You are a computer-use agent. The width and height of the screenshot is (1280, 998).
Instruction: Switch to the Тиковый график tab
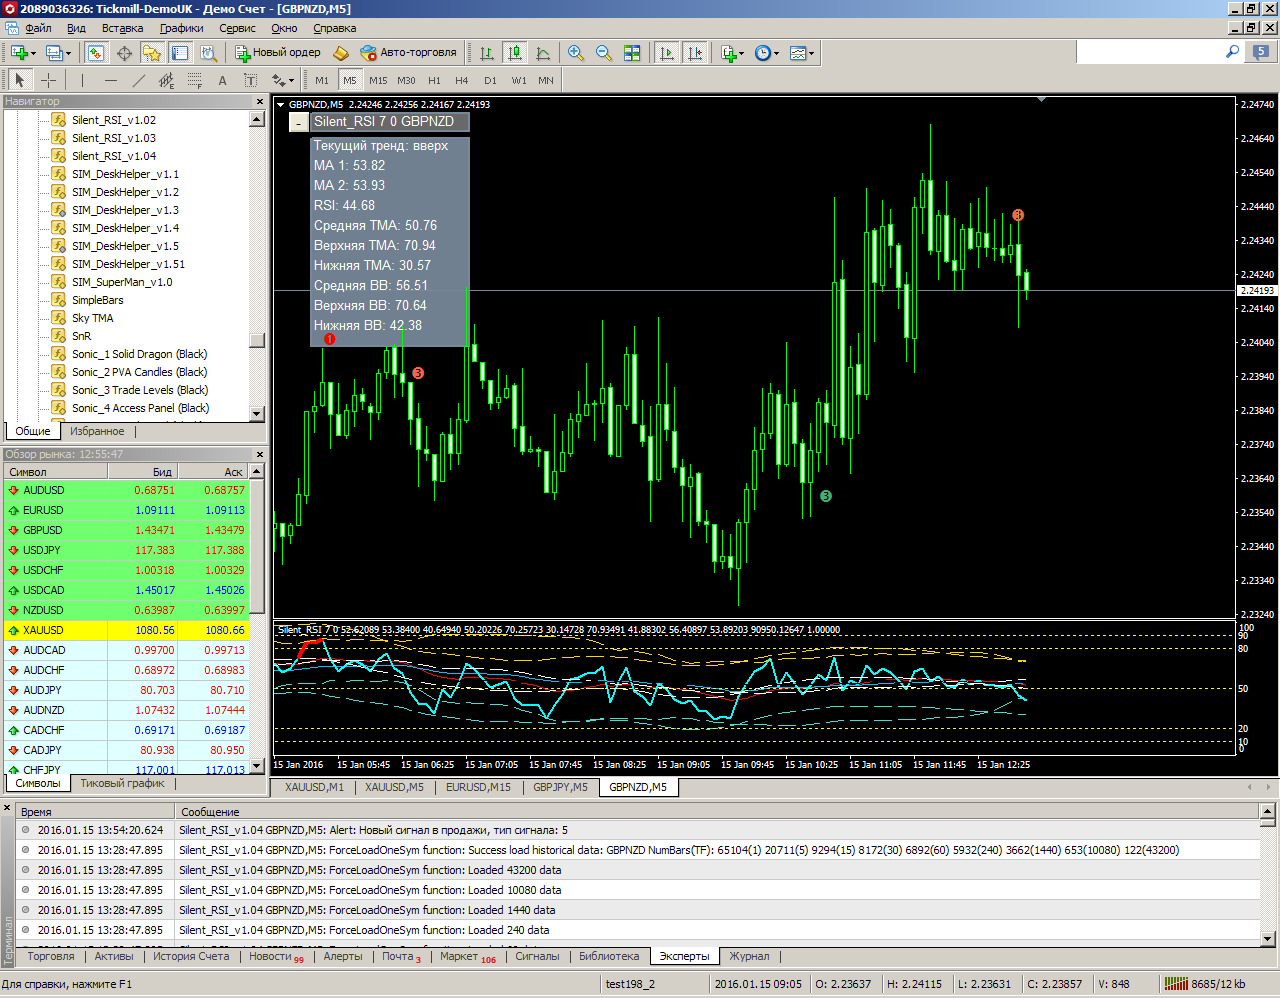pyautogui.click(x=123, y=783)
